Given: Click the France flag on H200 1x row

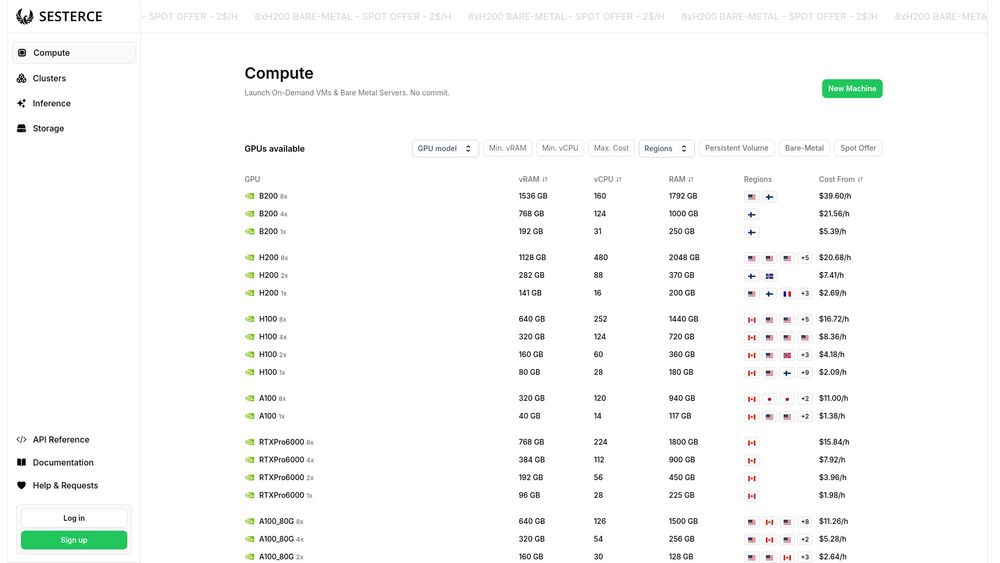Looking at the screenshot, I should [x=787, y=294].
